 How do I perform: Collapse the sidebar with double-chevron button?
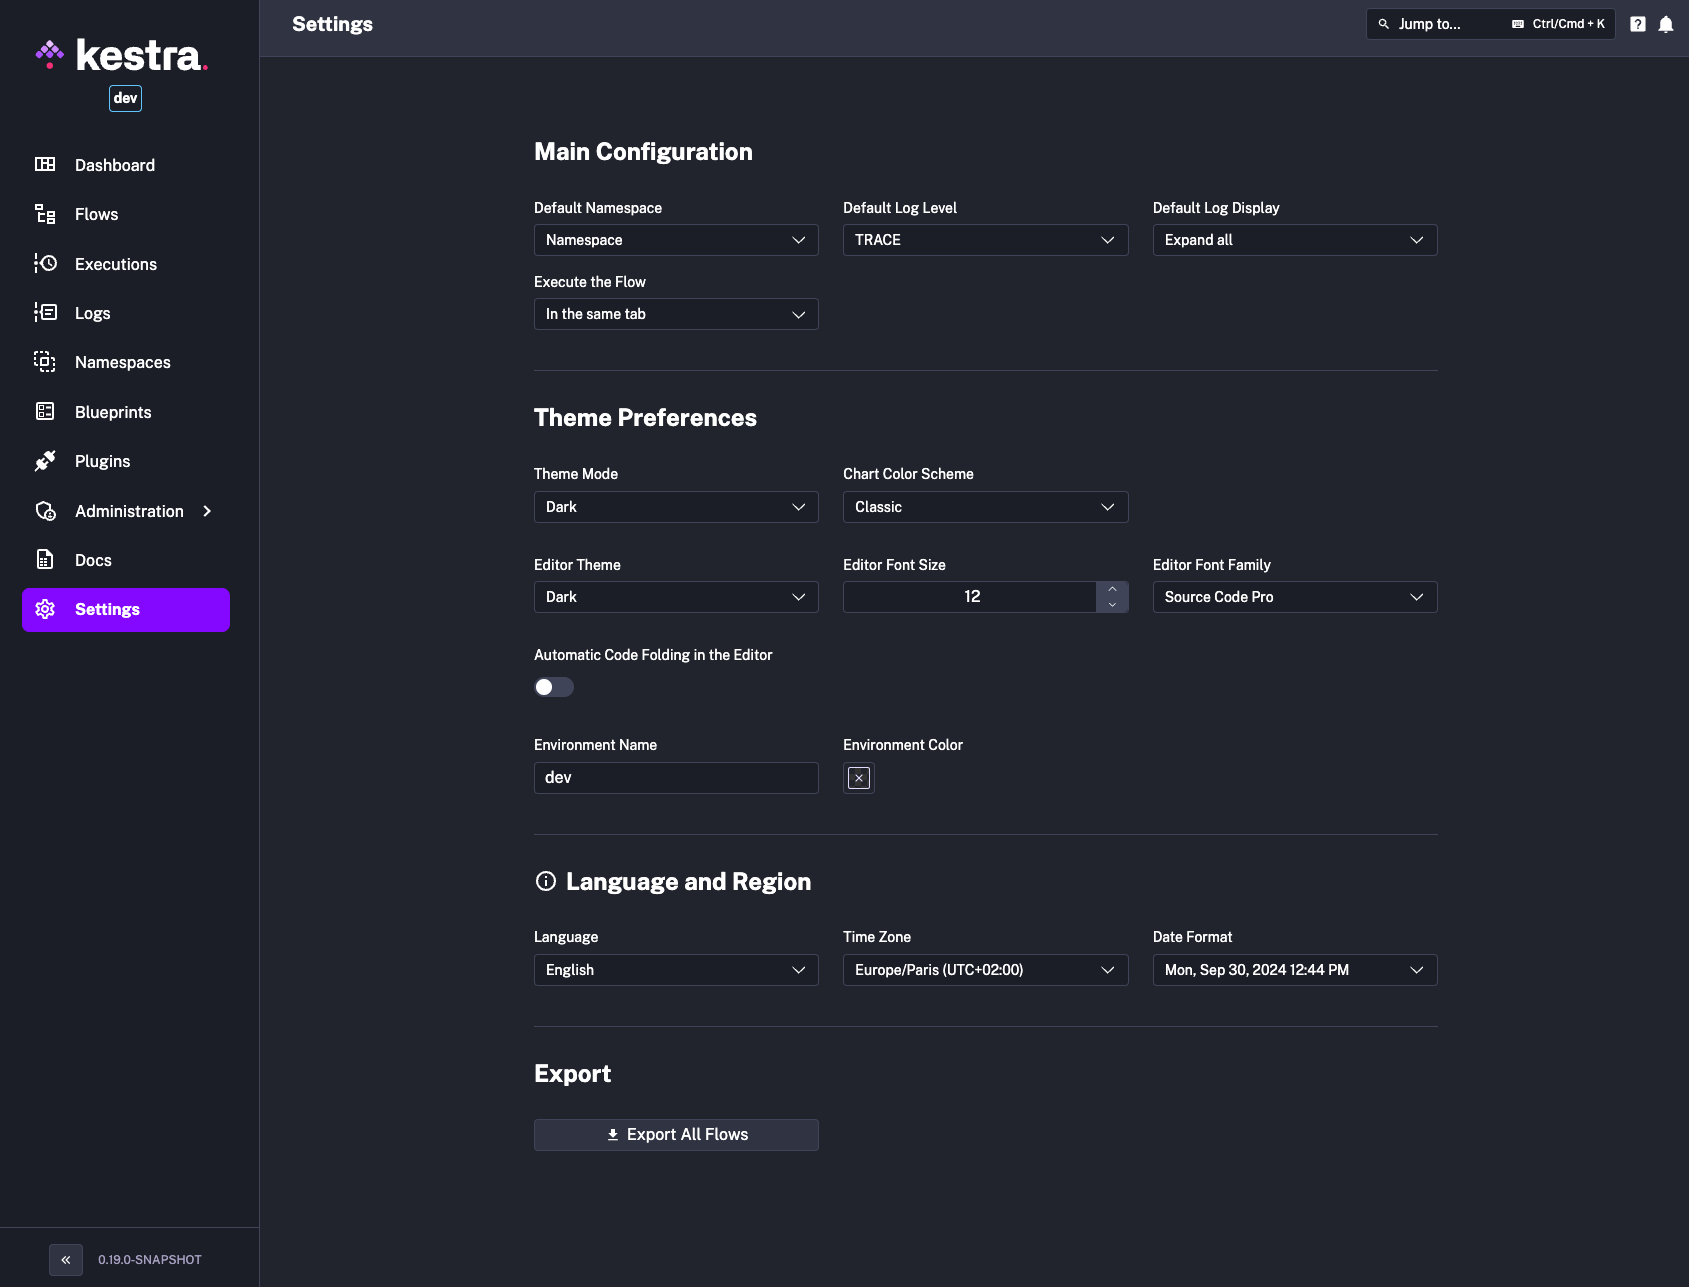click(x=66, y=1260)
